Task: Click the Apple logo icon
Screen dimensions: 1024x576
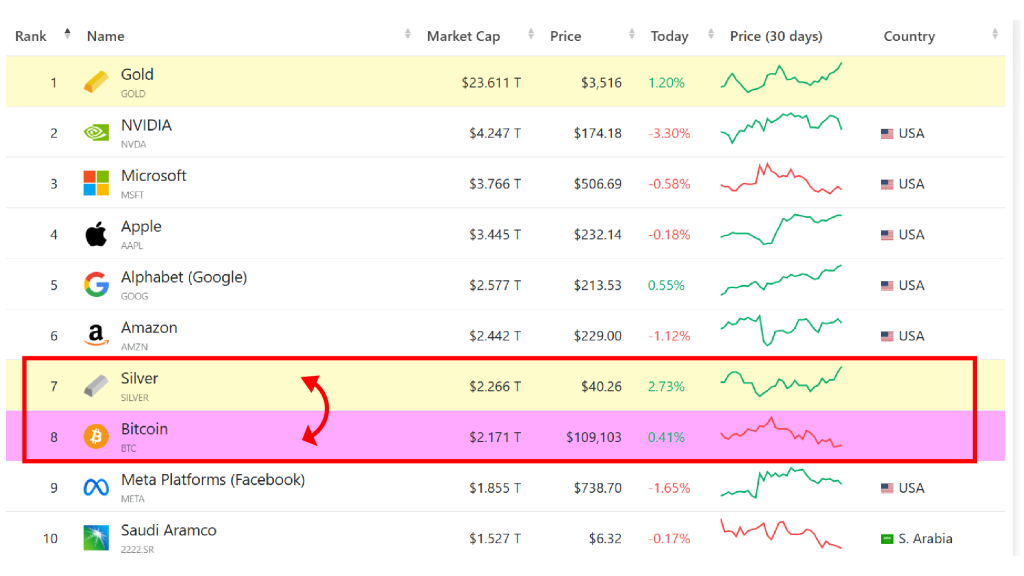Action: pos(96,234)
